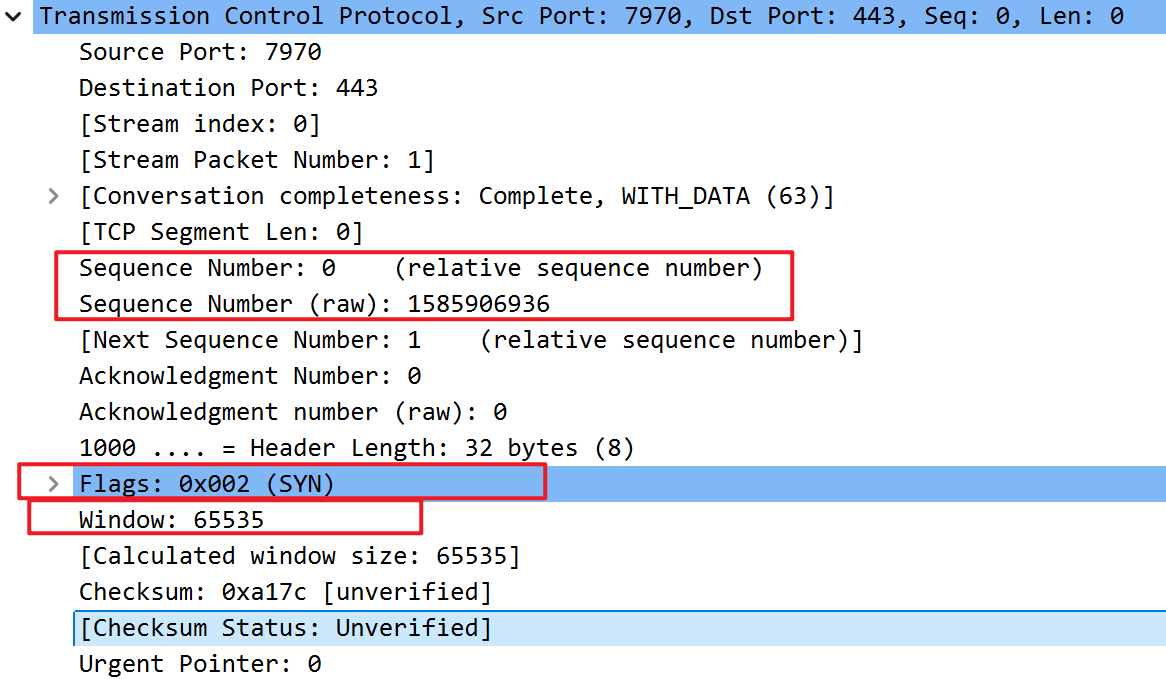Click the TCP Segment Len field

[x=221, y=232]
